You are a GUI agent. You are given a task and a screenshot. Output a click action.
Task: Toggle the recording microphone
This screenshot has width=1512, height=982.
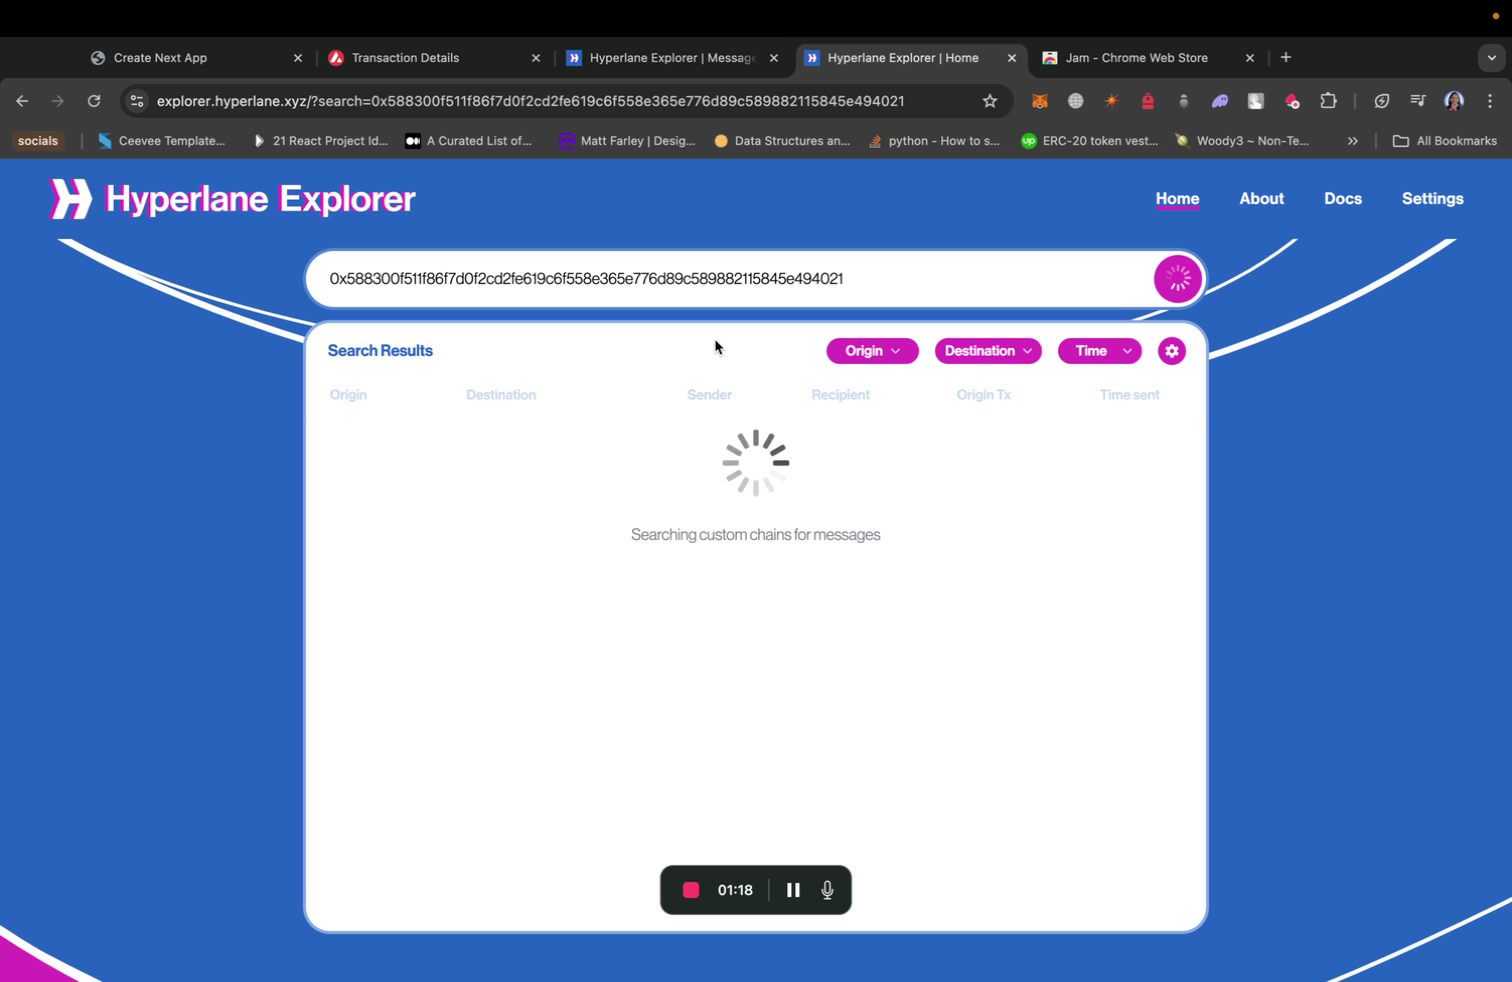pos(827,890)
